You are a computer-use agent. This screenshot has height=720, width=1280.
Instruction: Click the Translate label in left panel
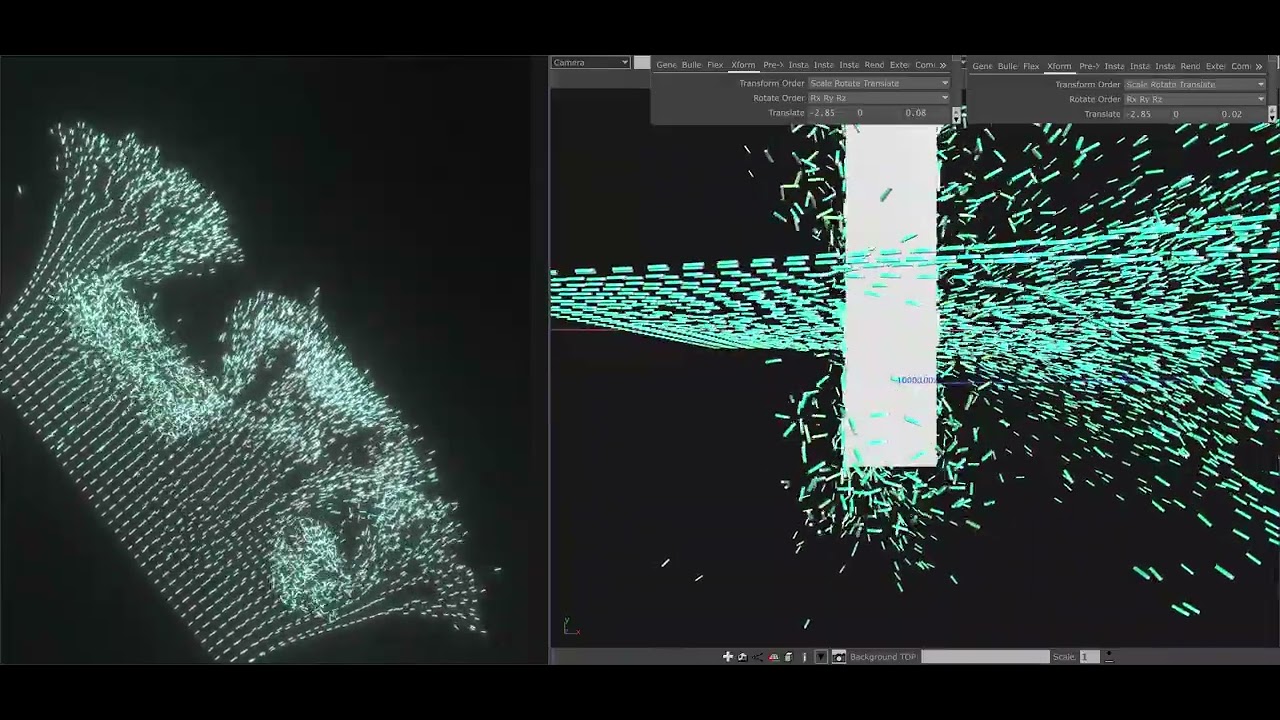coord(786,113)
